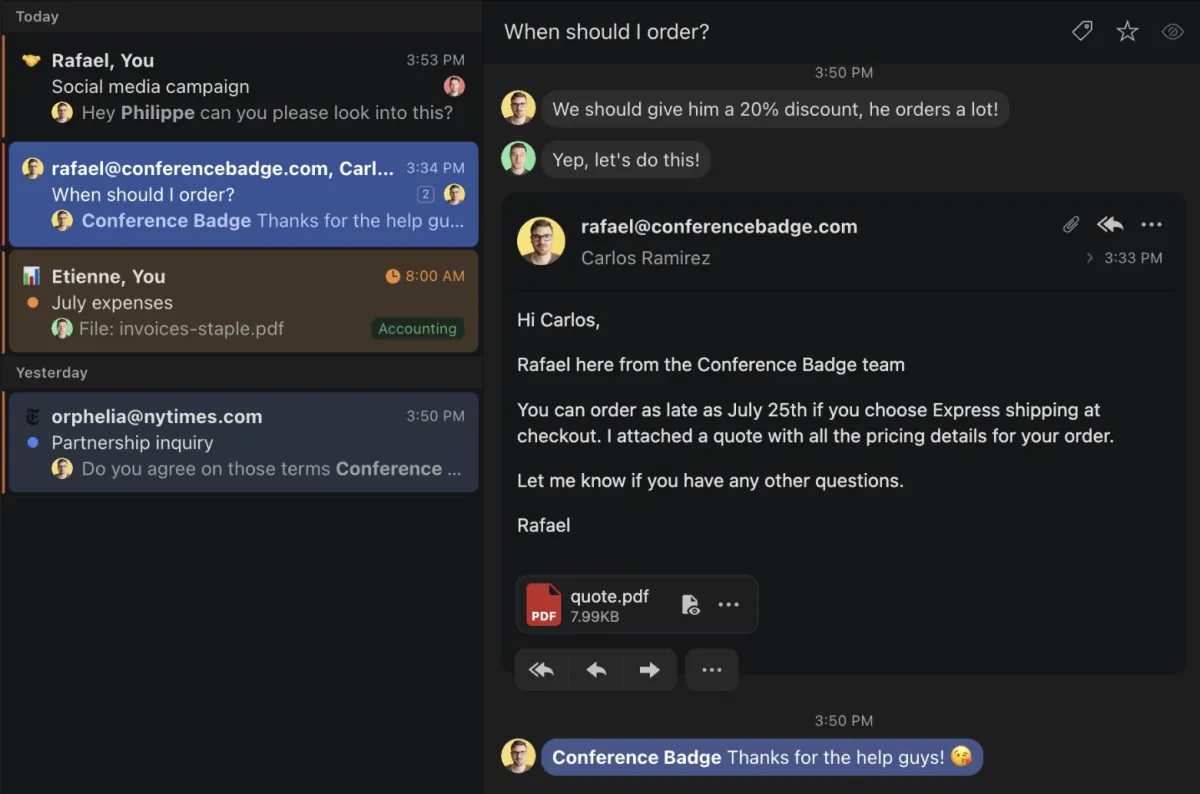The height and width of the screenshot is (794, 1200).
Task: Click the 20% discount comment bubble
Action: pyautogui.click(x=775, y=109)
